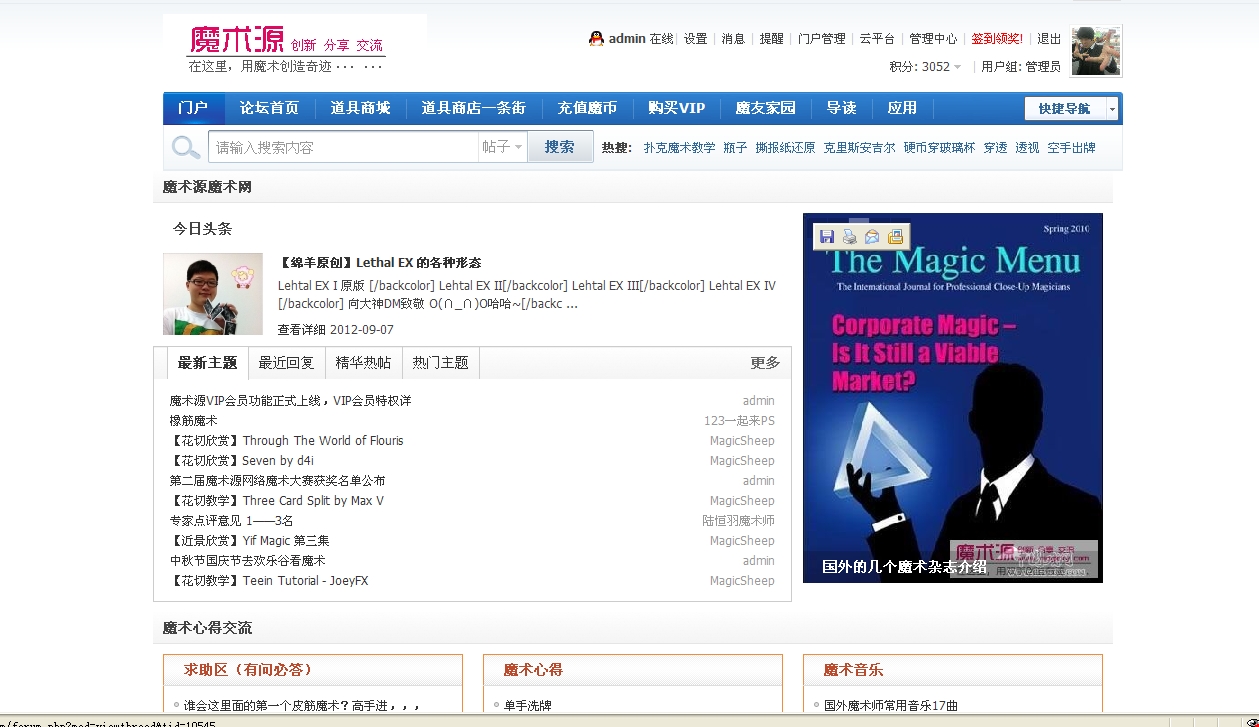Open the 消息 messages link
The width and height of the screenshot is (1259, 727).
coord(733,39)
